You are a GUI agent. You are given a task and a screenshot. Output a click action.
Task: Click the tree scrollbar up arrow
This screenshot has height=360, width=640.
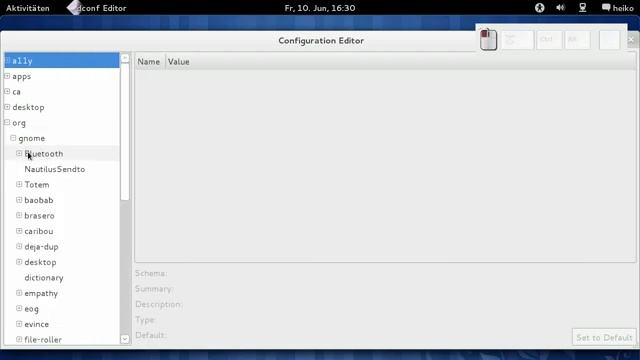pyautogui.click(x=125, y=58)
